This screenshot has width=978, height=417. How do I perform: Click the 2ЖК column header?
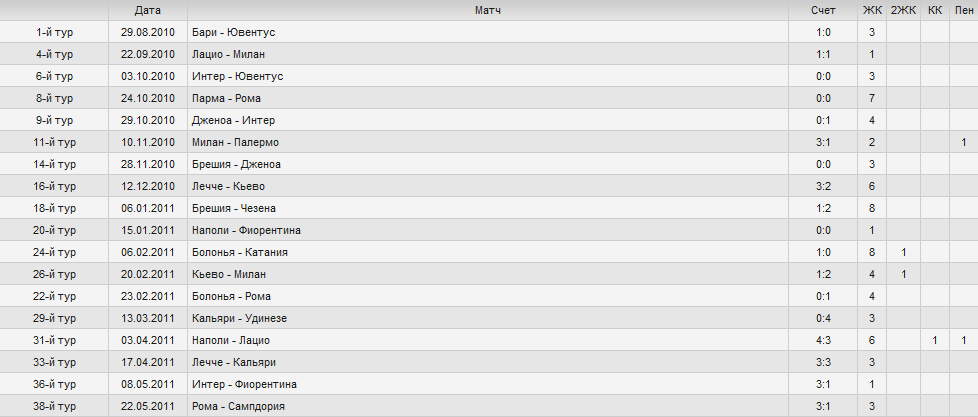point(903,11)
